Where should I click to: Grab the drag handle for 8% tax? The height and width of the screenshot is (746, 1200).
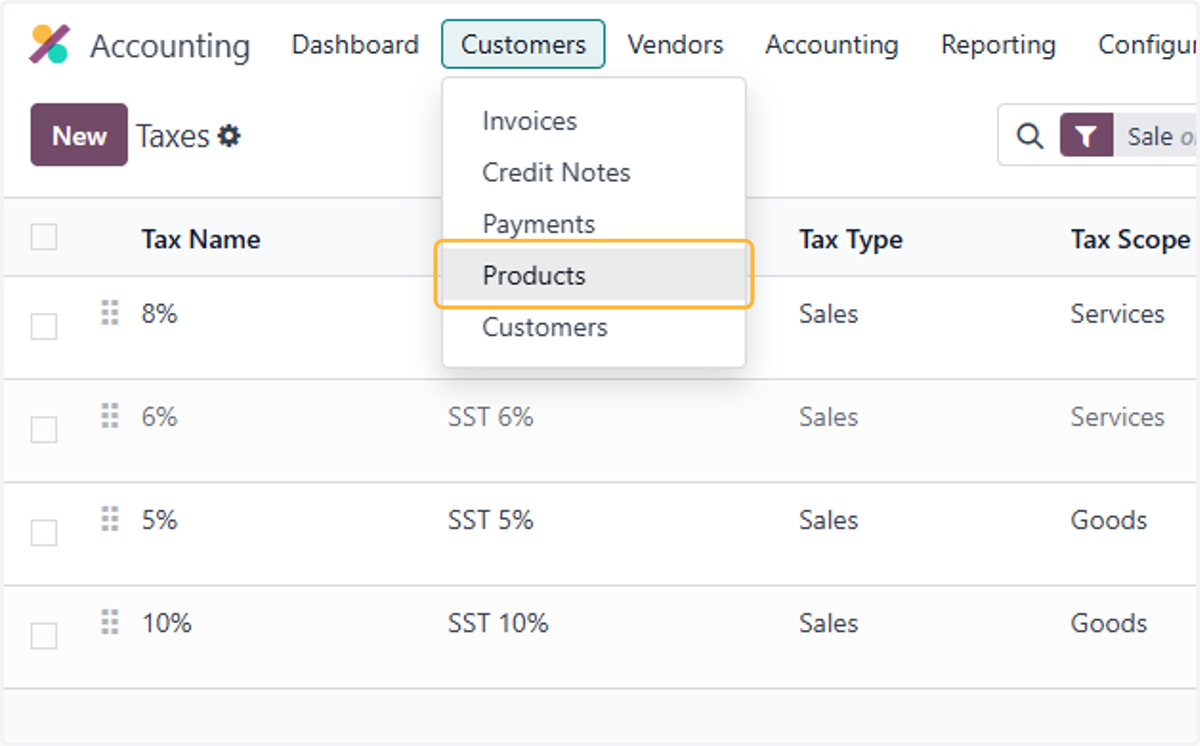[110, 312]
